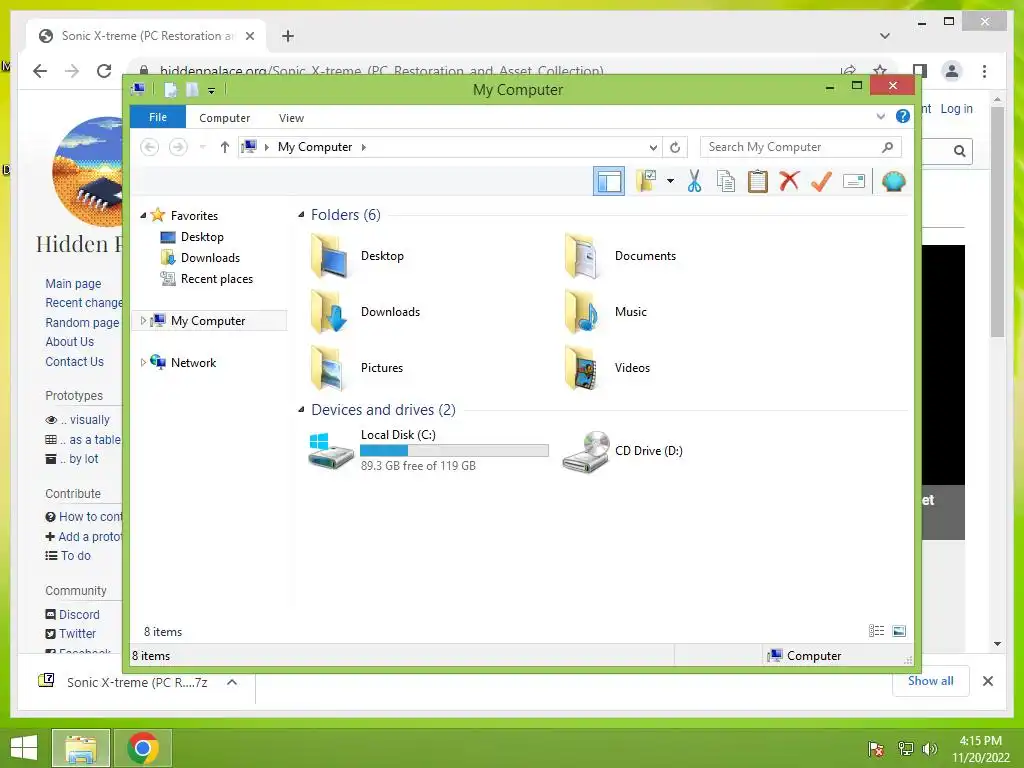This screenshot has width=1024, height=768.
Task: Select the Documents folder icon
Action: 583,256
